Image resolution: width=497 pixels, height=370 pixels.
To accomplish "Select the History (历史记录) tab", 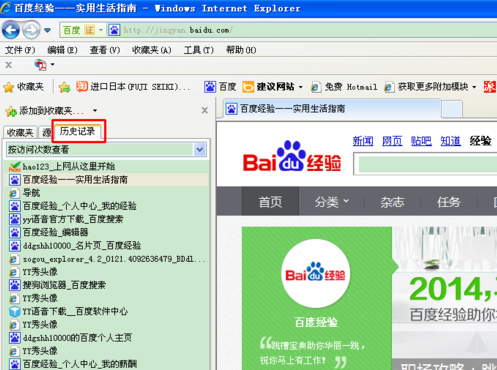I will pos(77,131).
